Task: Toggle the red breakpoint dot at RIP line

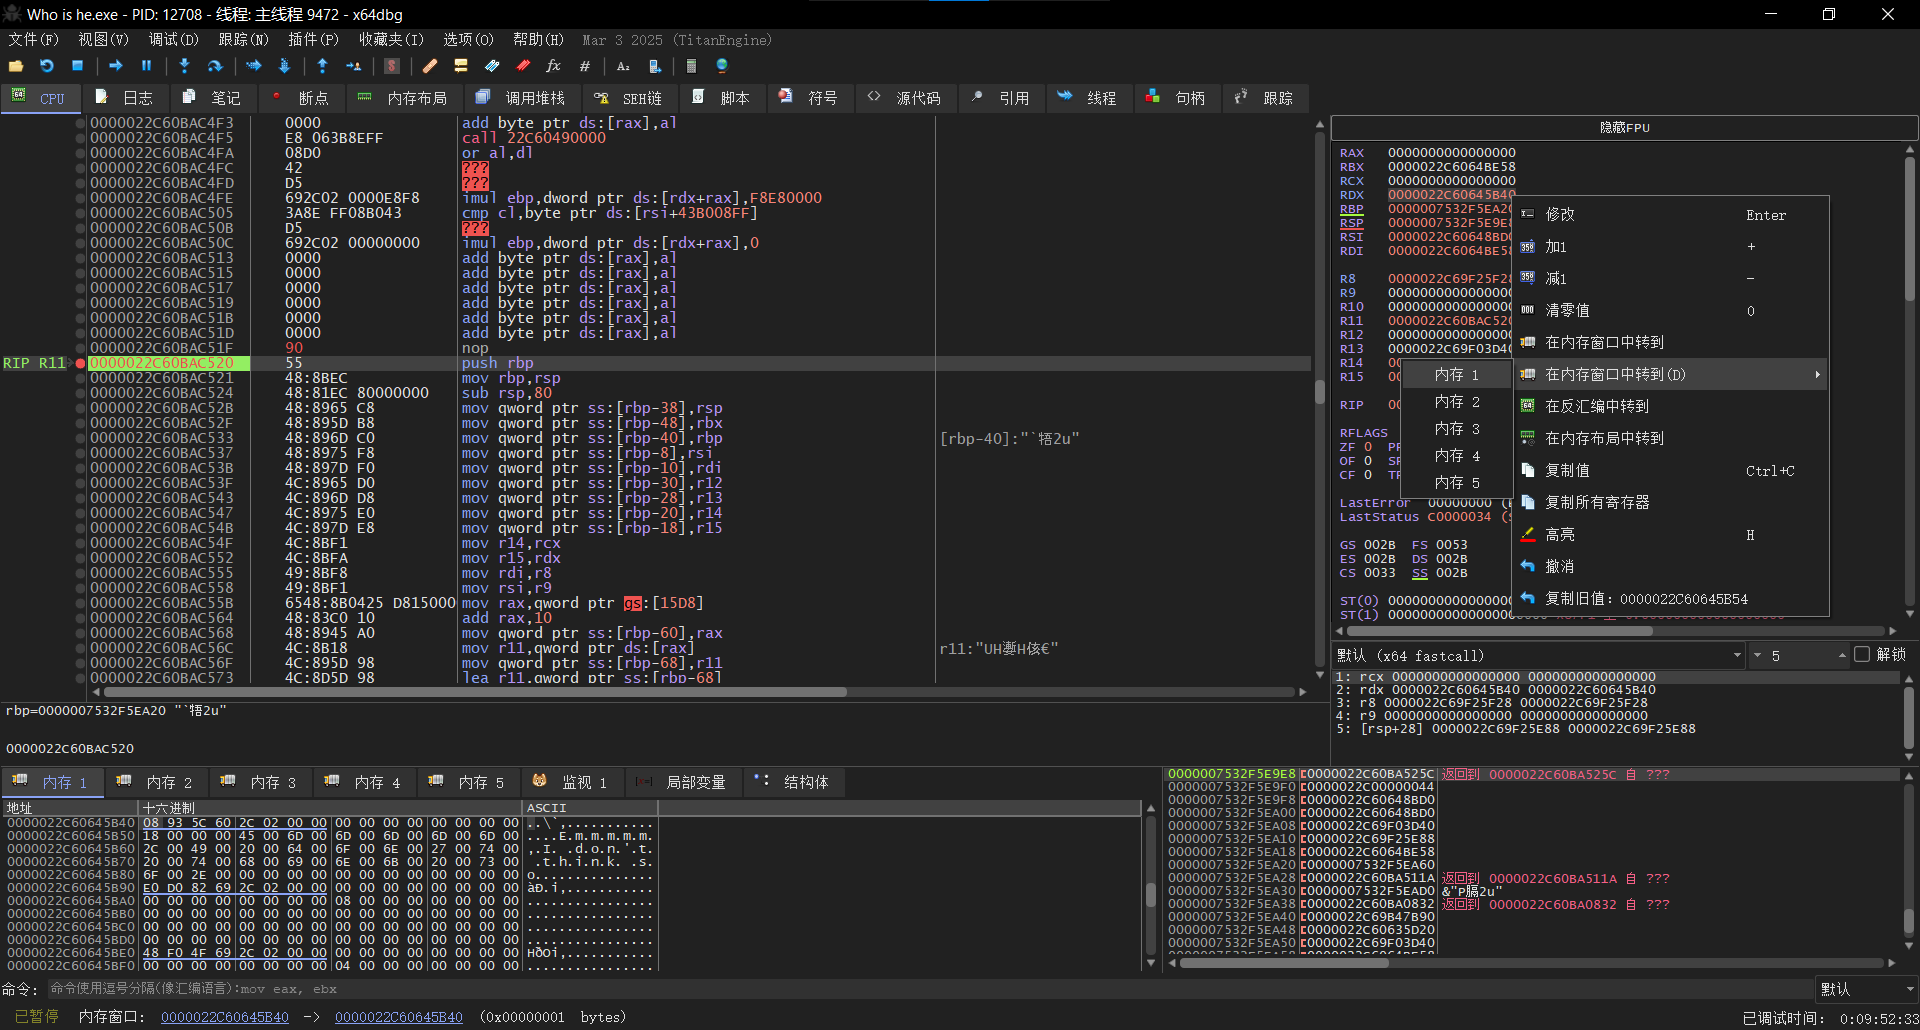Action: point(80,363)
